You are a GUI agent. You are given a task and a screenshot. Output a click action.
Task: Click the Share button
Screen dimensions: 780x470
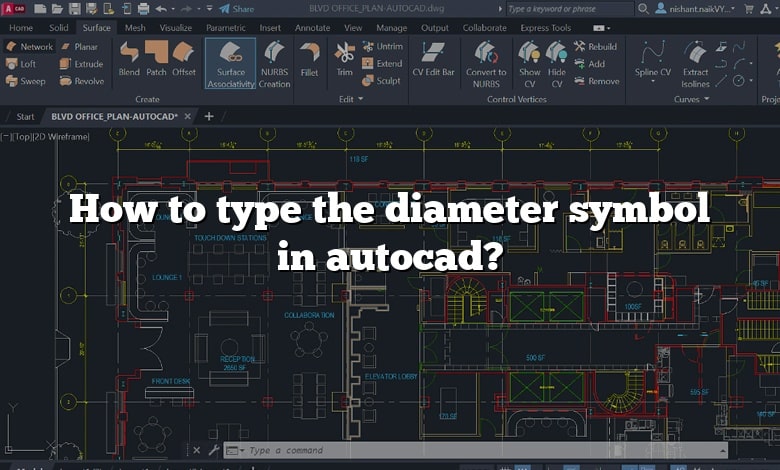(x=236, y=8)
